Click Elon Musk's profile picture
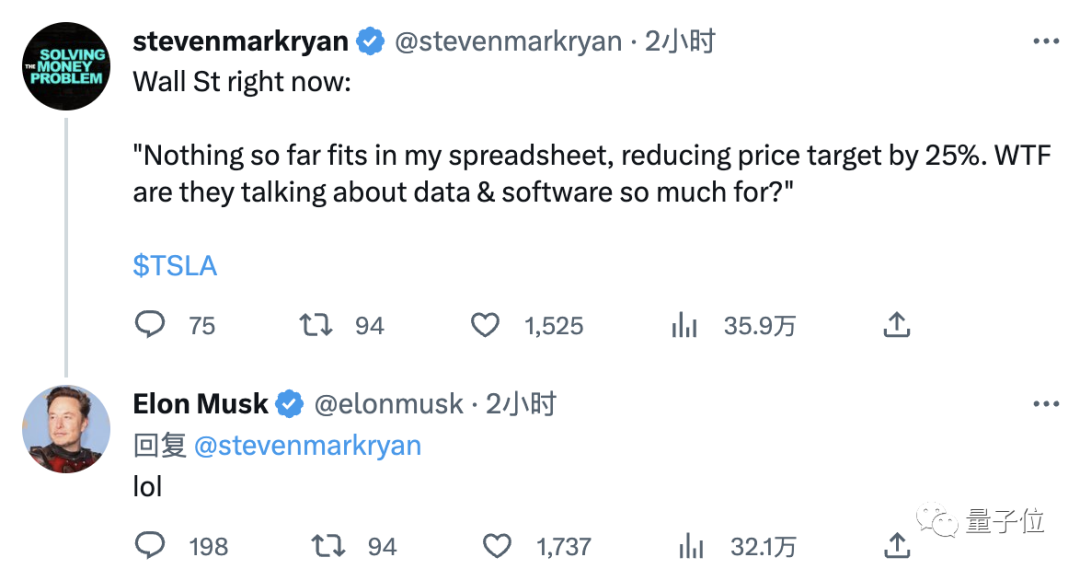This screenshot has width=1080, height=569. (x=66, y=429)
